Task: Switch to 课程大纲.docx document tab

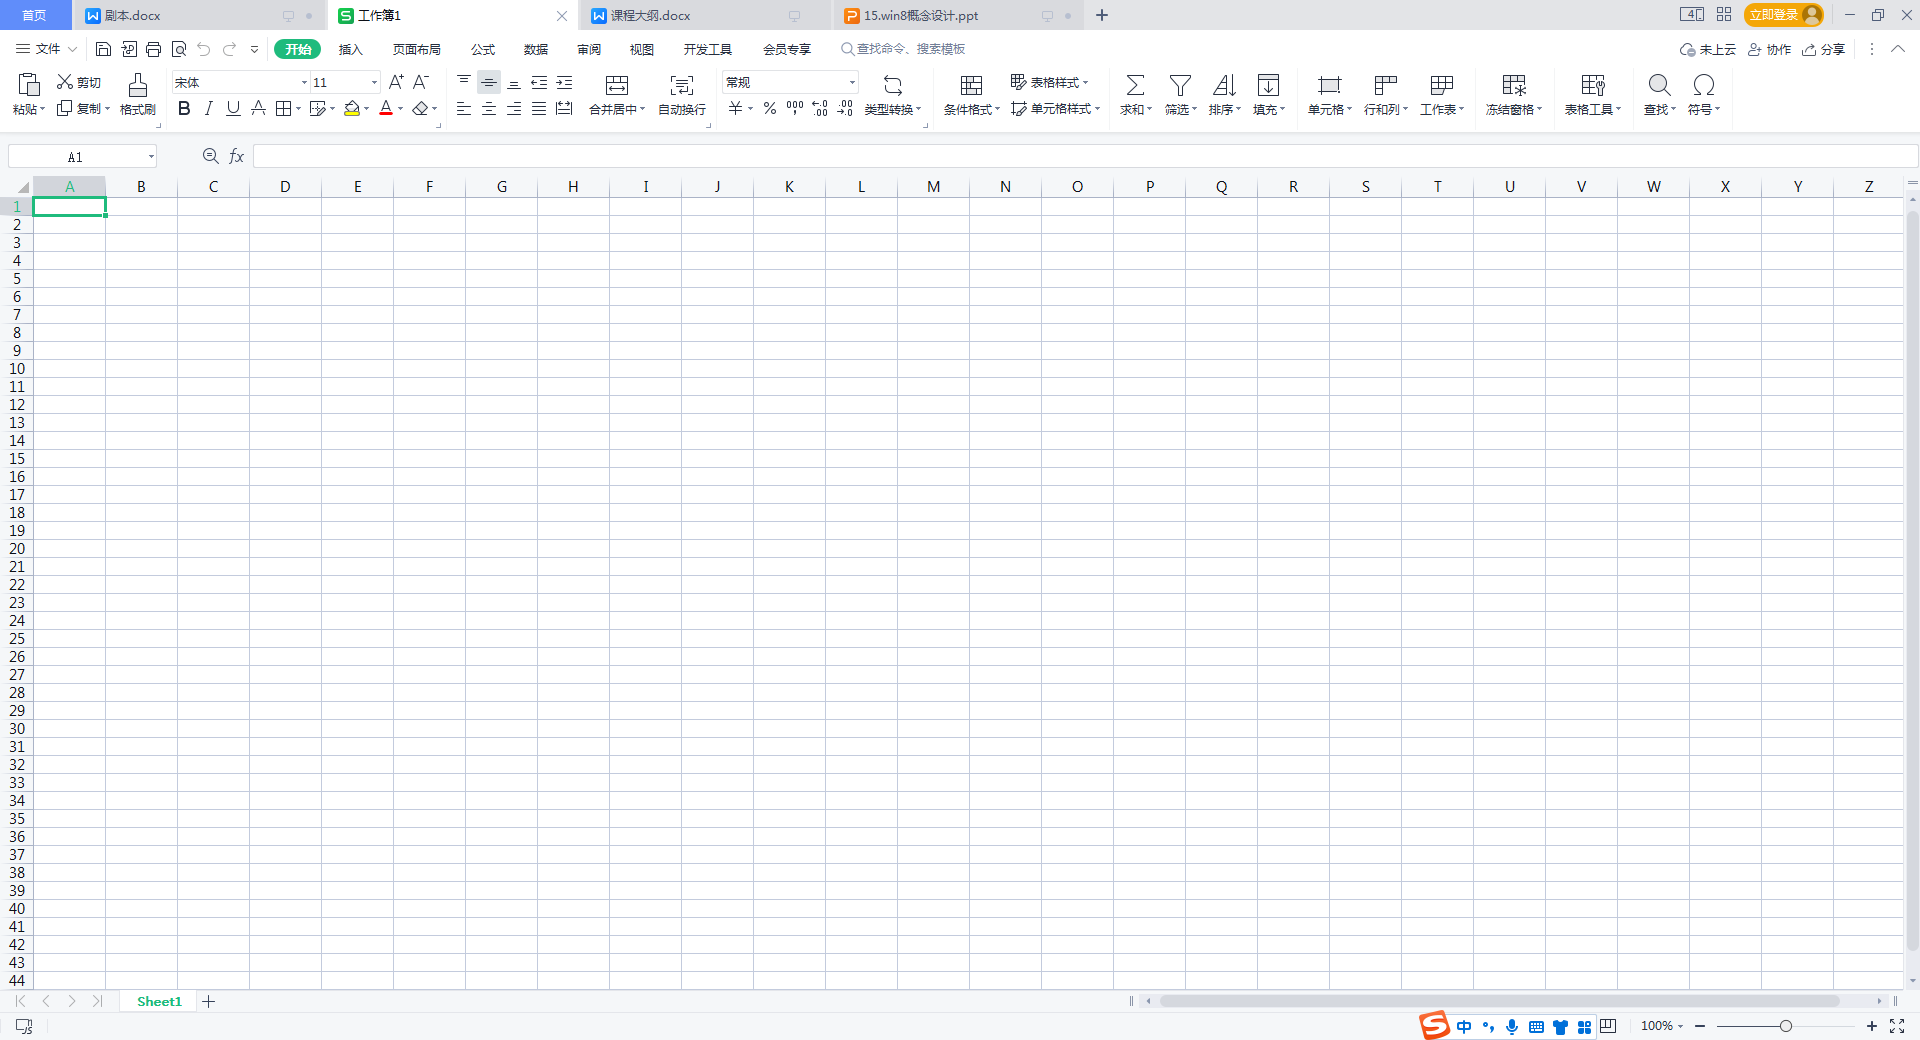Action: click(704, 15)
